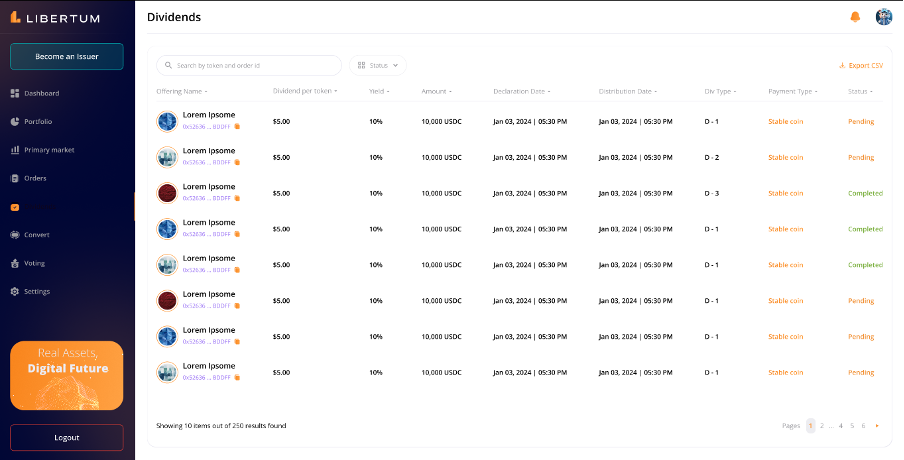Viewport: 904px width, 460px height.
Task: Open the user profile avatar
Action: pos(883,17)
